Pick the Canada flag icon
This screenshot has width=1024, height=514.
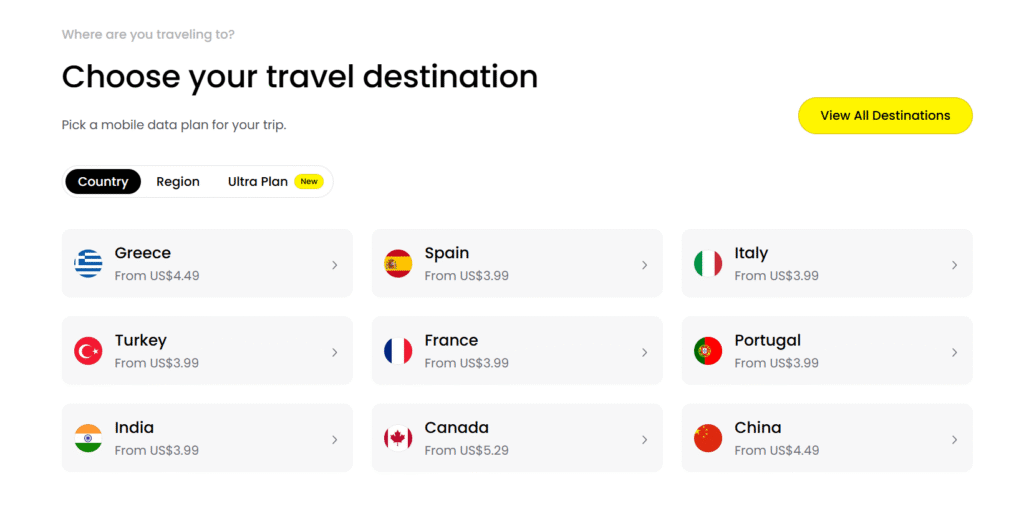(x=398, y=438)
